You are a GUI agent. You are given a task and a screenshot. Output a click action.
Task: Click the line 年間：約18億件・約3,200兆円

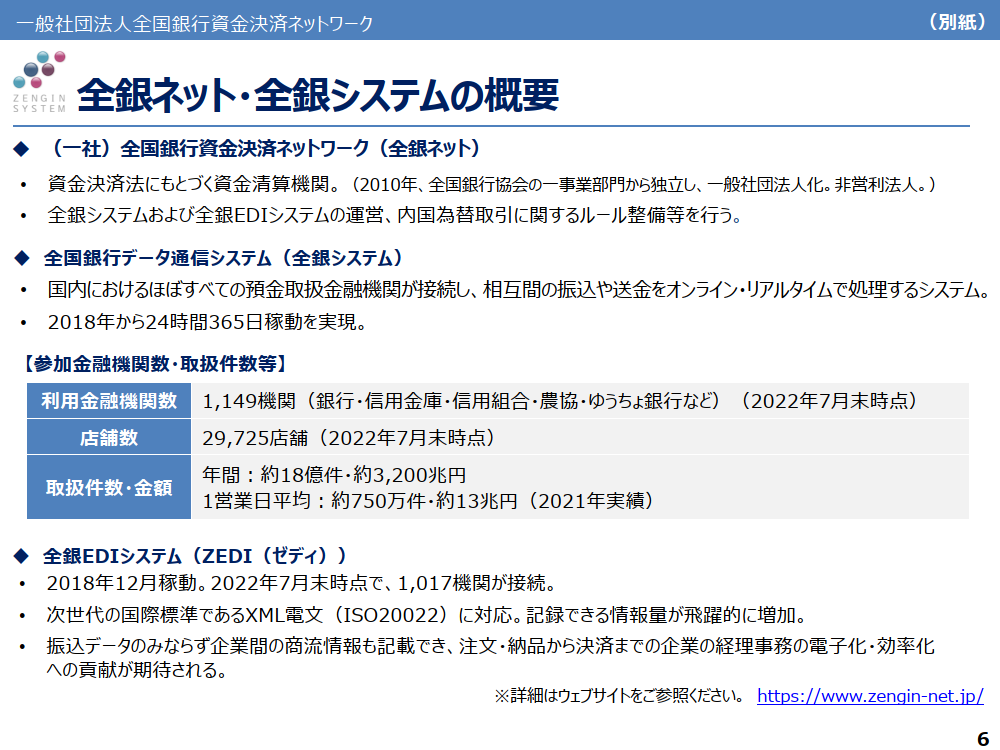[334, 475]
